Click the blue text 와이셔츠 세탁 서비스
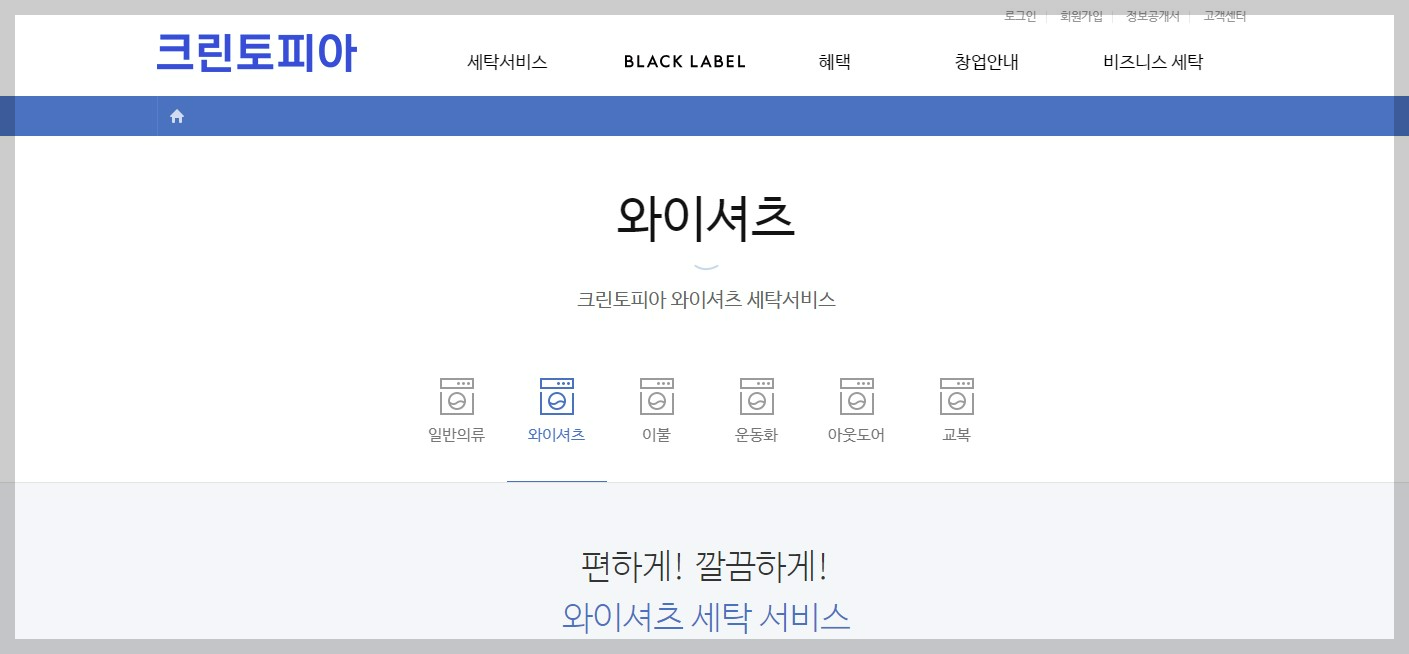Viewport: 1409px width, 654px height. [x=706, y=616]
